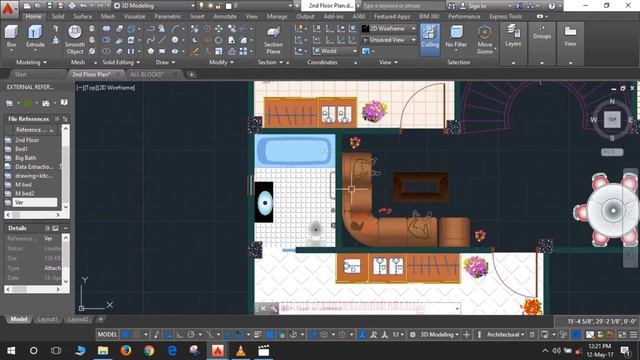Screen dimensions: 640x360
Task: Switch to the Surface ribbon tab
Action: coord(83,16)
